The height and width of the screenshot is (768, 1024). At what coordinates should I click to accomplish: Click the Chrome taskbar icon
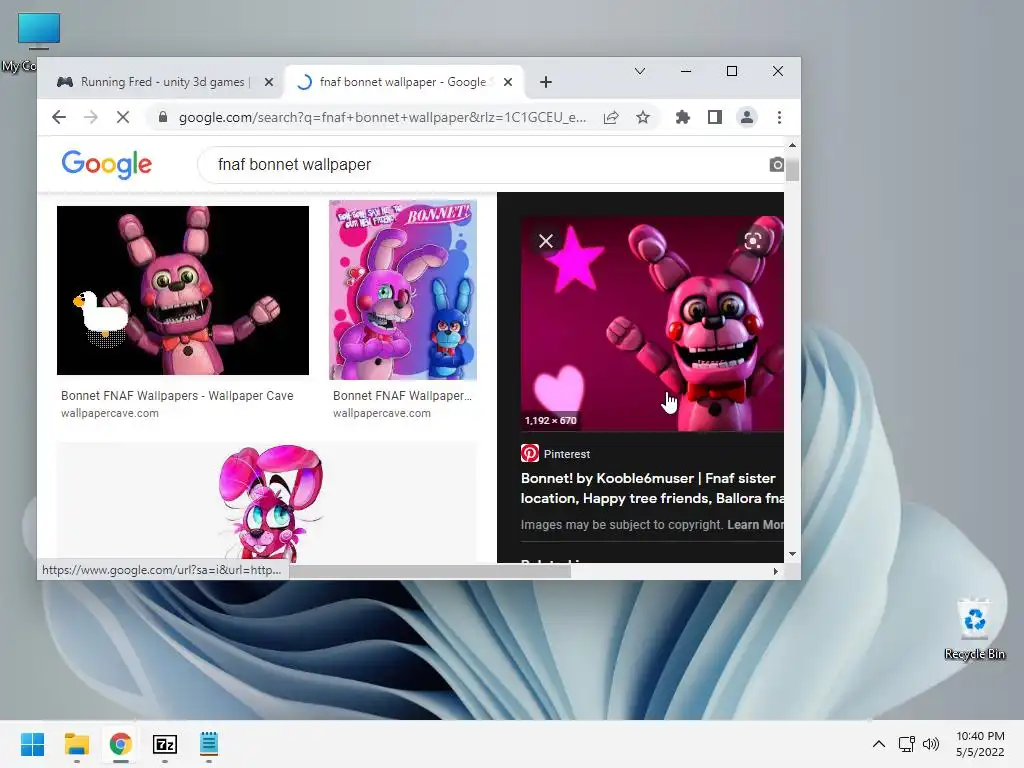tap(120, 744)
